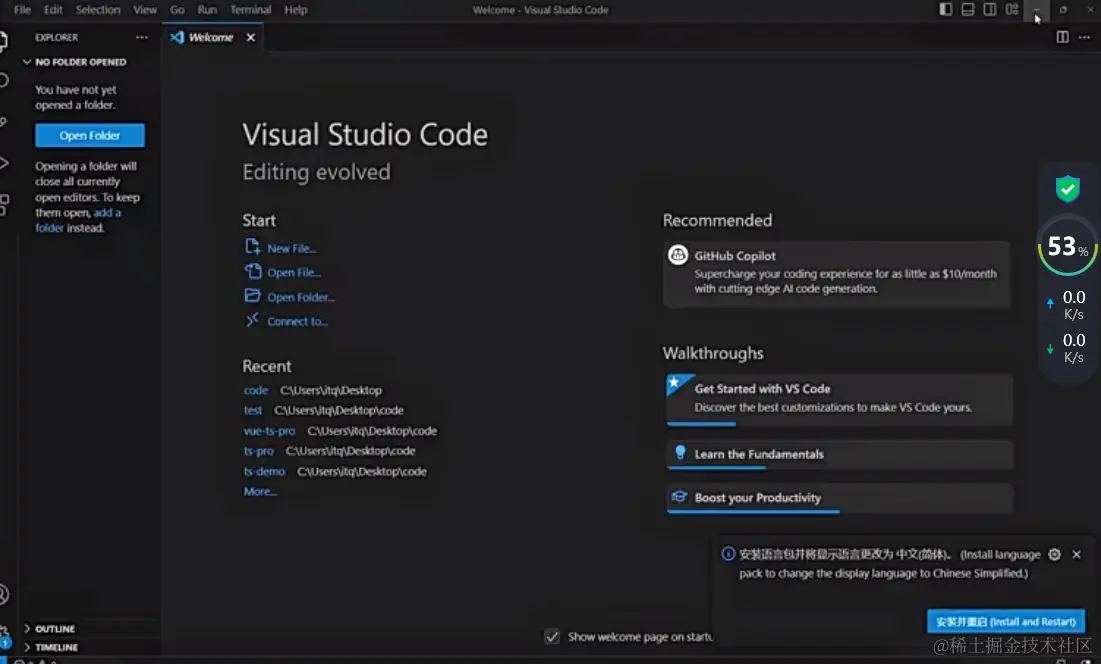Open recent folder 'vue-ts-pro'
Viewport: 1101px width, 664px height.
[269, 431]
